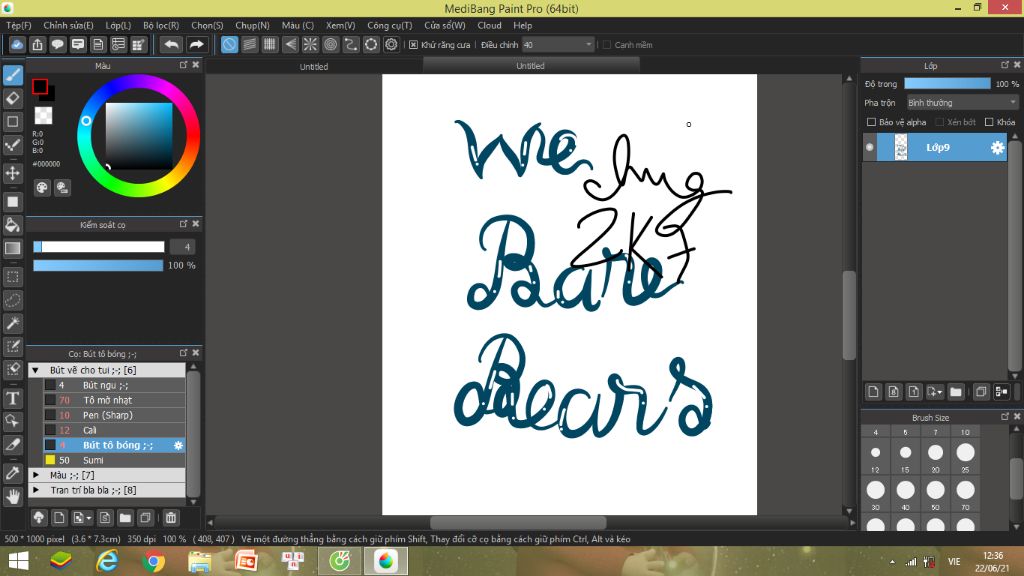The image size is (1024, 576).
Task: Open the Bộ lọc(R) menu
Action: (161, 25)
